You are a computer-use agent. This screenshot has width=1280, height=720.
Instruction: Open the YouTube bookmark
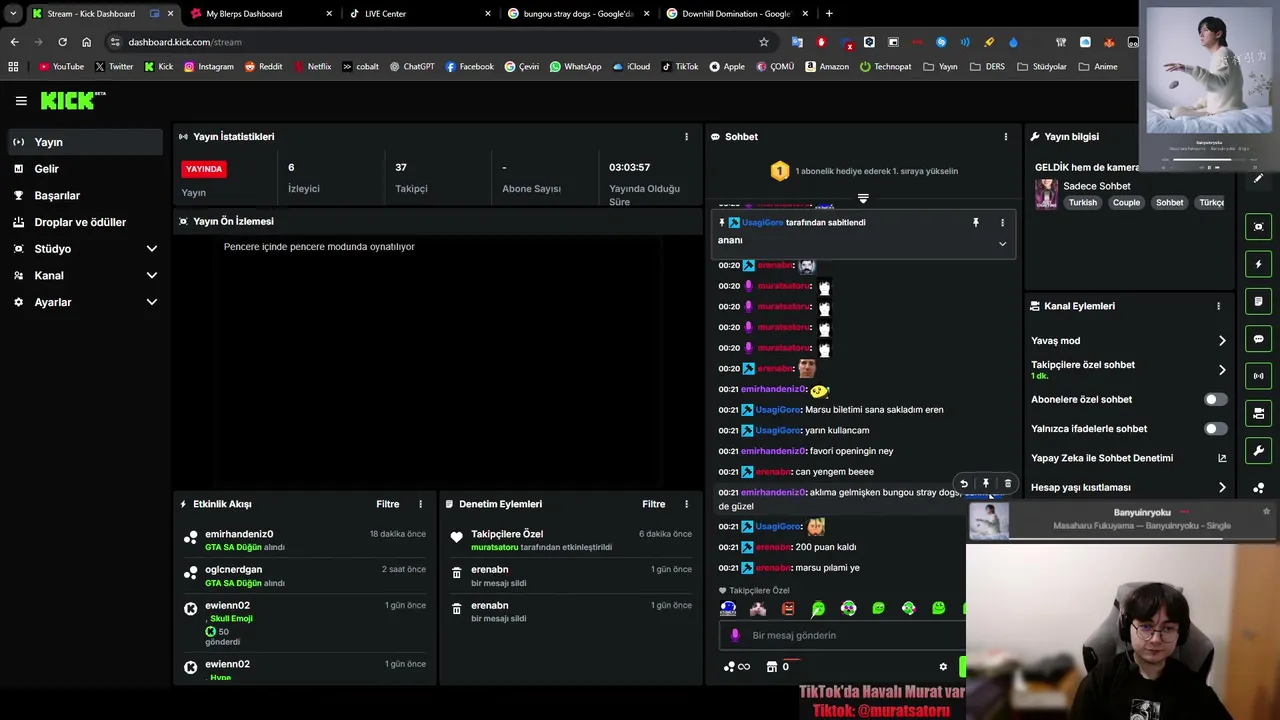pyautogui.click(x=61, y=67)
